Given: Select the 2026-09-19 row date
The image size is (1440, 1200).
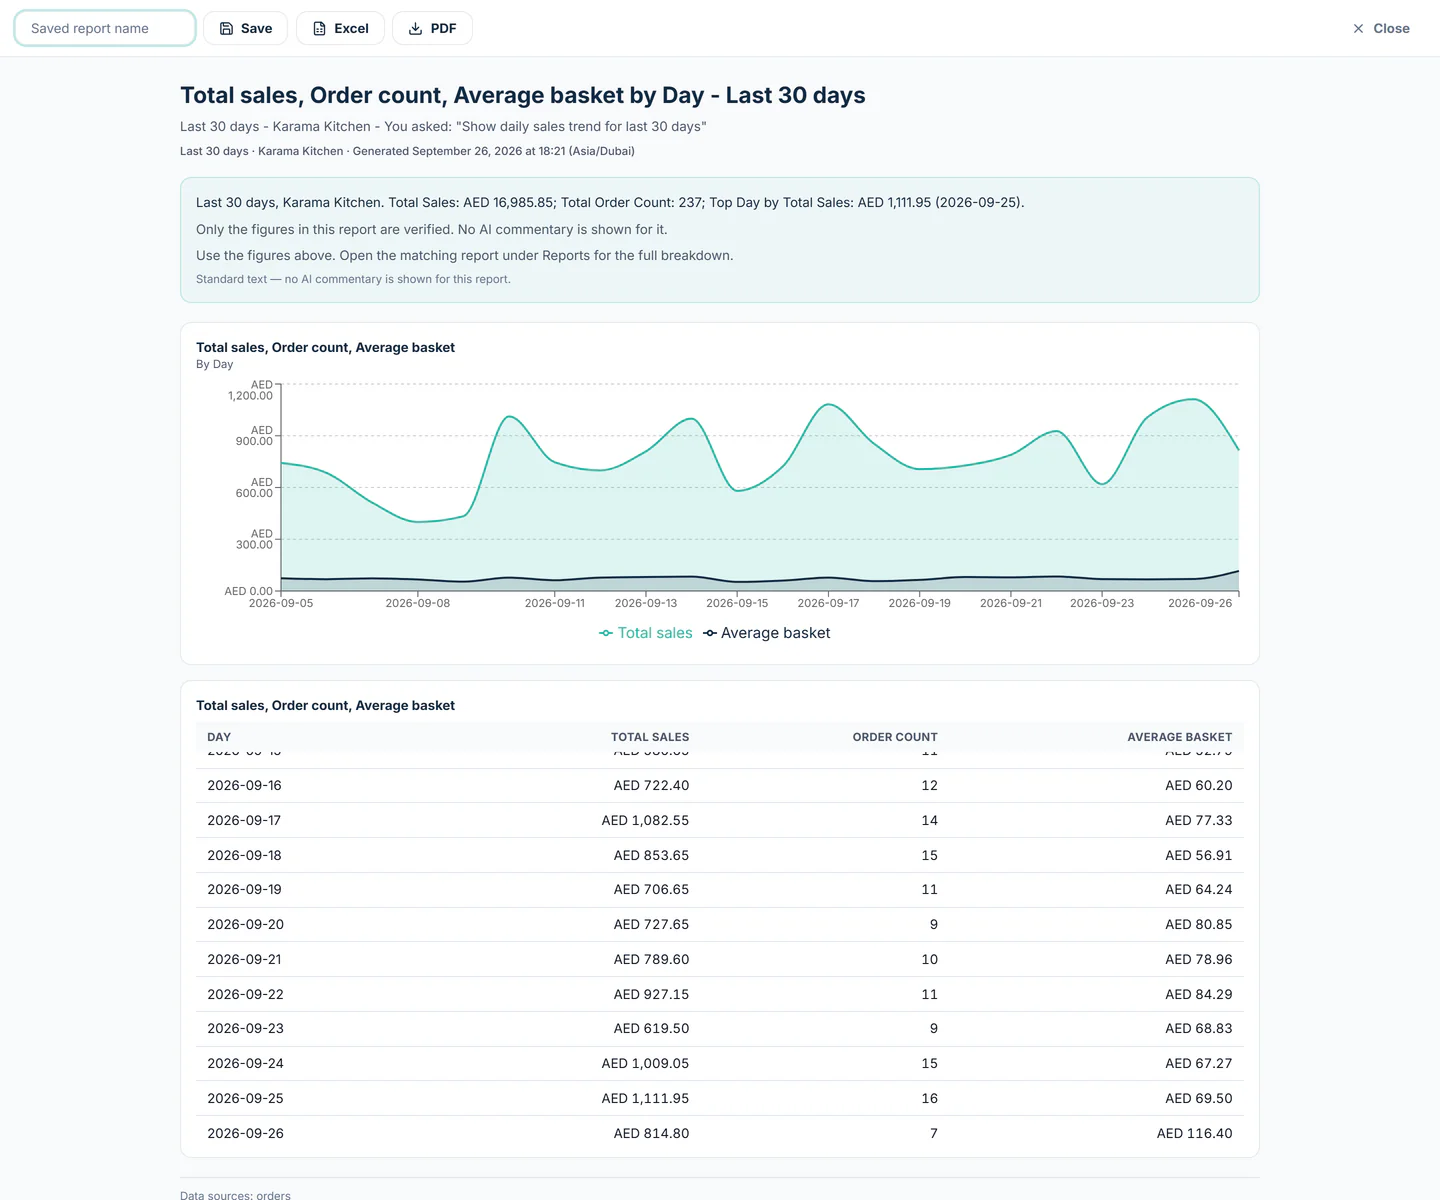Looking at the screenshot, I should click(x=244, y=890).
